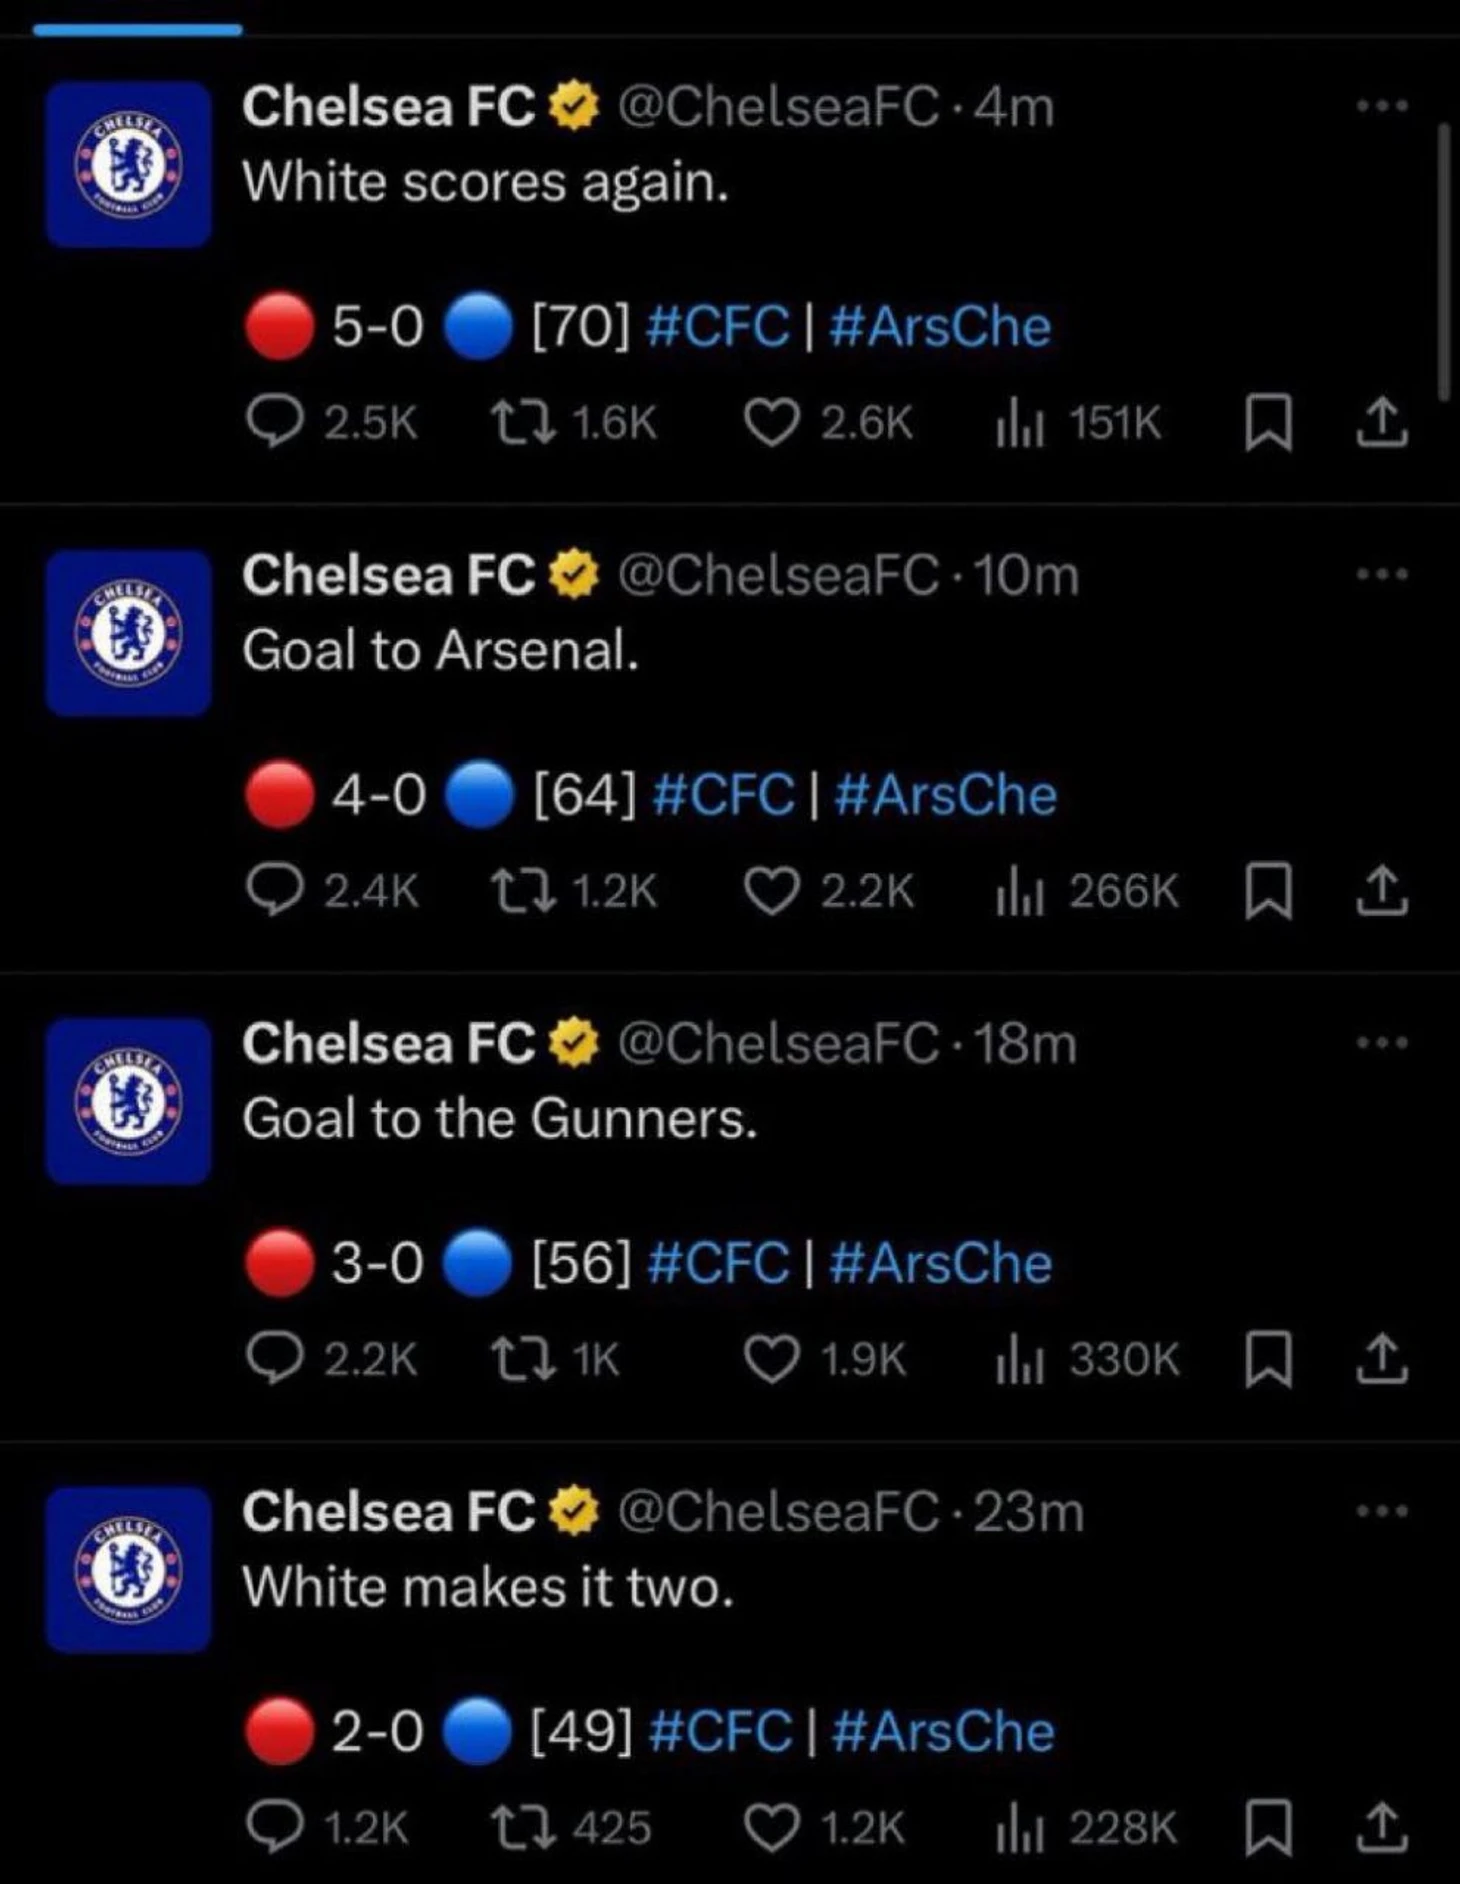Open more options on the 18m tweet
Viewport: 1460px width, 1884px height.
1382,1042
